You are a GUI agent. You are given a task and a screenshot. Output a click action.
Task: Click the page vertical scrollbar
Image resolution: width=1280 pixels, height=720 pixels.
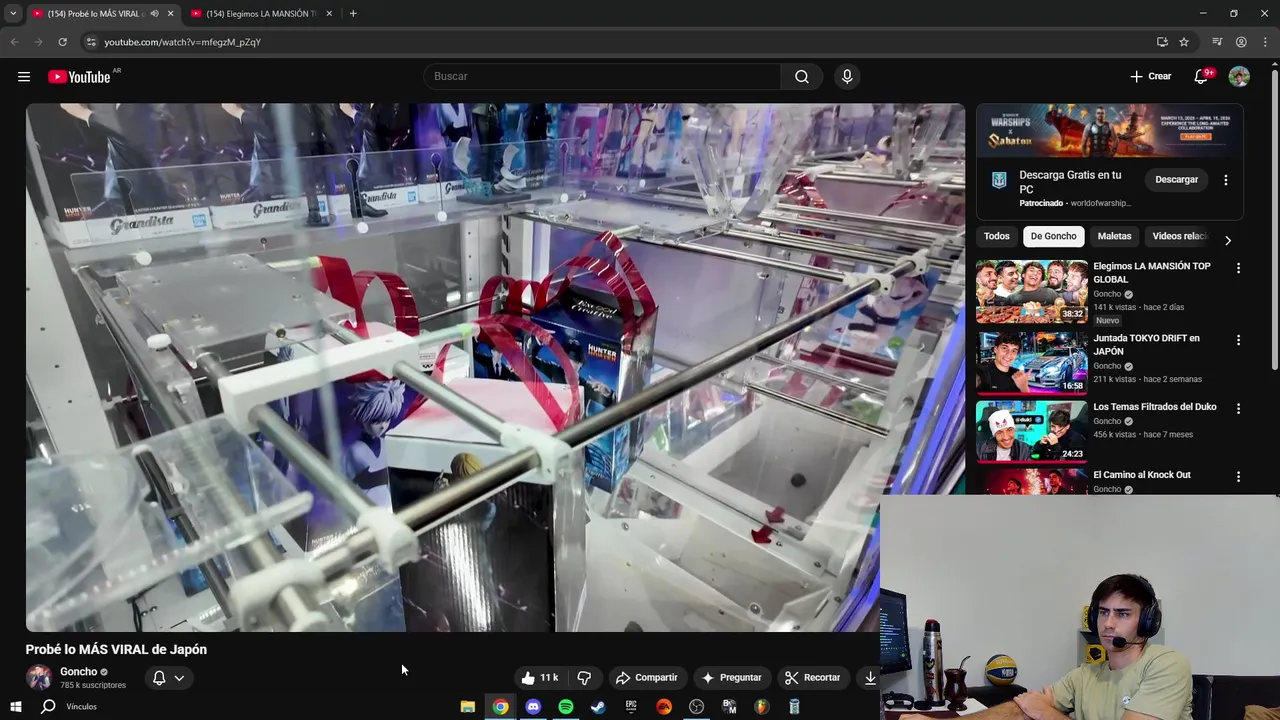click(1274, 220)
